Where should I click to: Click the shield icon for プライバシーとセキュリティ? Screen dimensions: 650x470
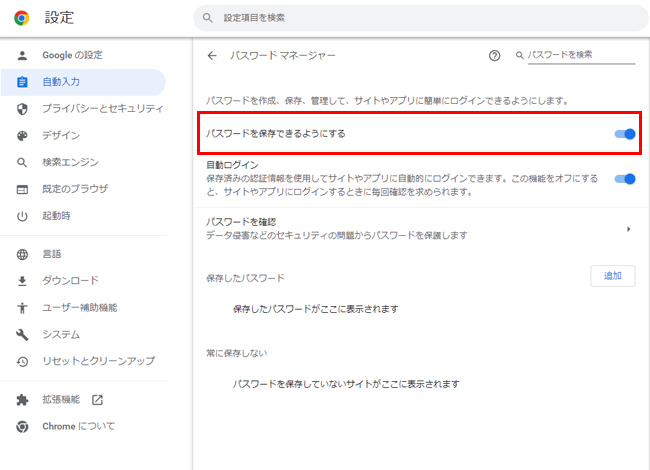(x=22, y=109)
